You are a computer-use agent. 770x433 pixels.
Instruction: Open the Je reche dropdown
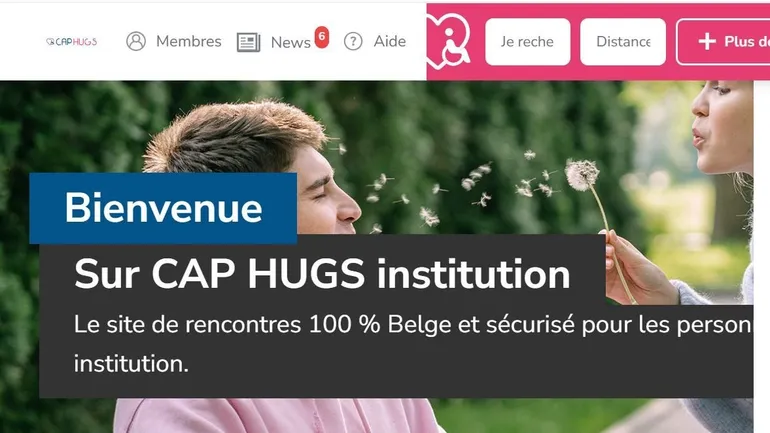coord(527,42)
